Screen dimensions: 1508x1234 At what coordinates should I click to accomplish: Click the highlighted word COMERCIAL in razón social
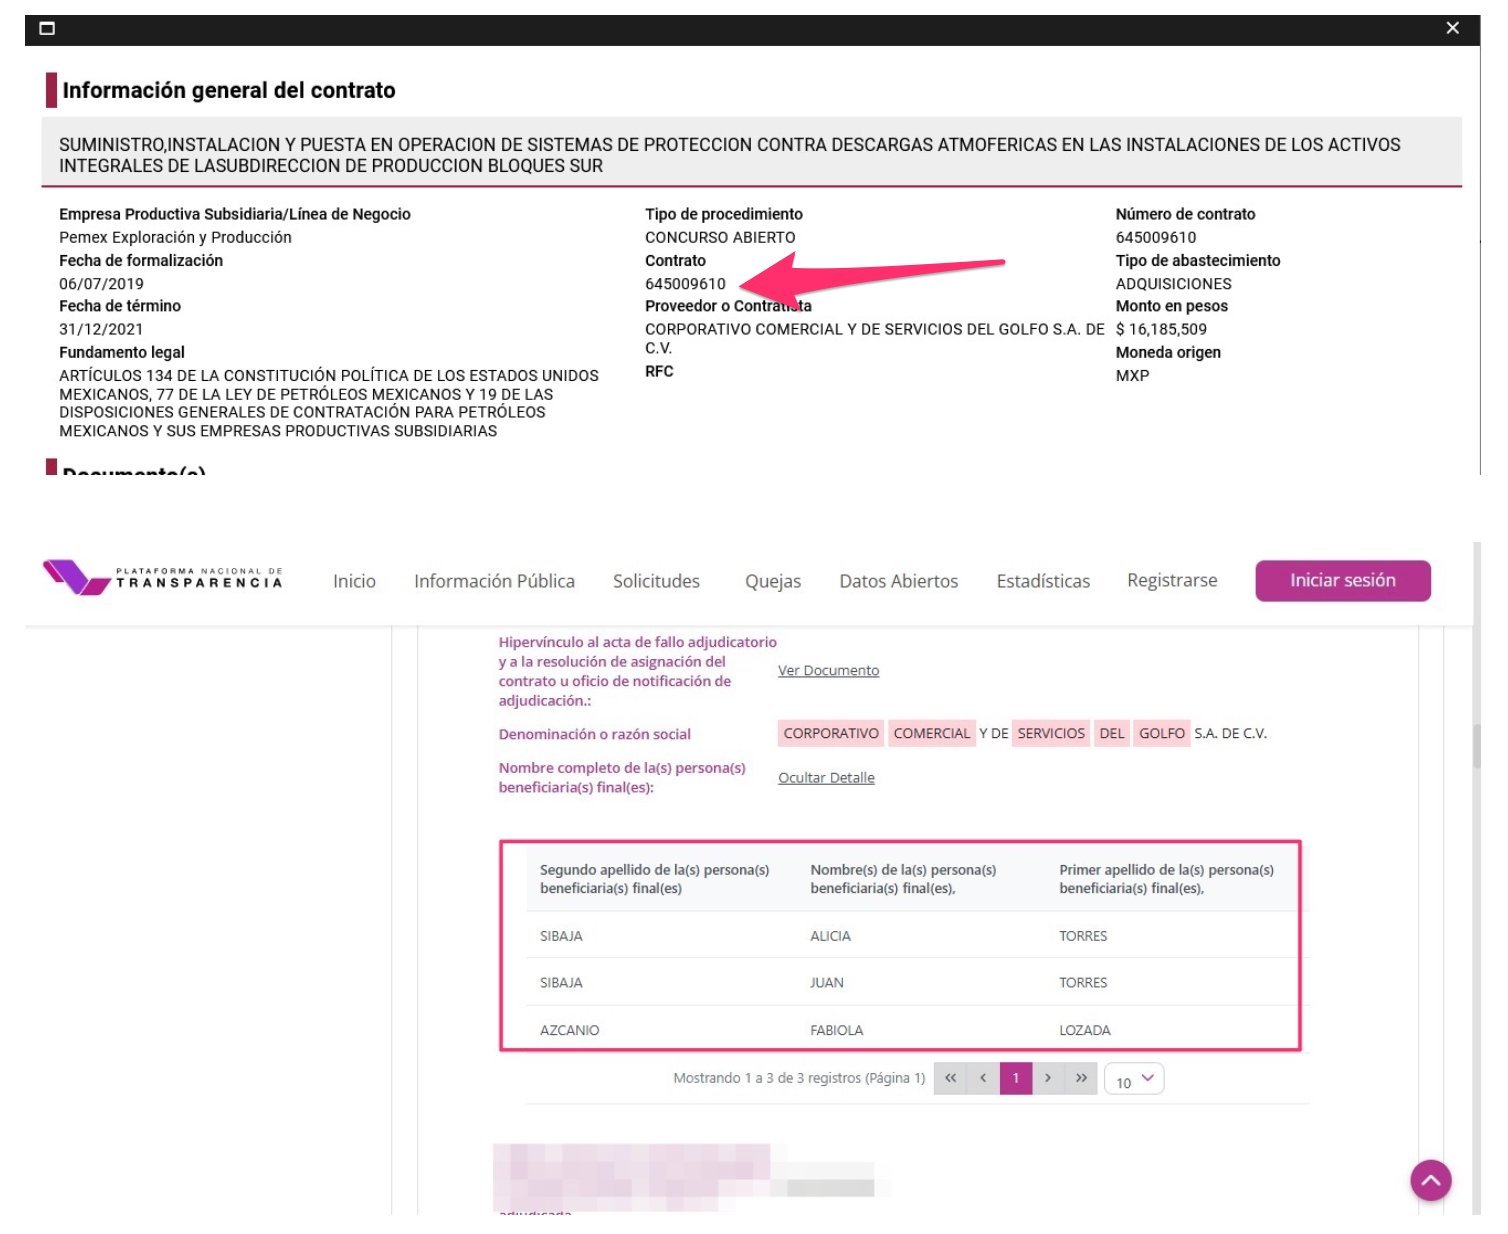pos(932,733)
